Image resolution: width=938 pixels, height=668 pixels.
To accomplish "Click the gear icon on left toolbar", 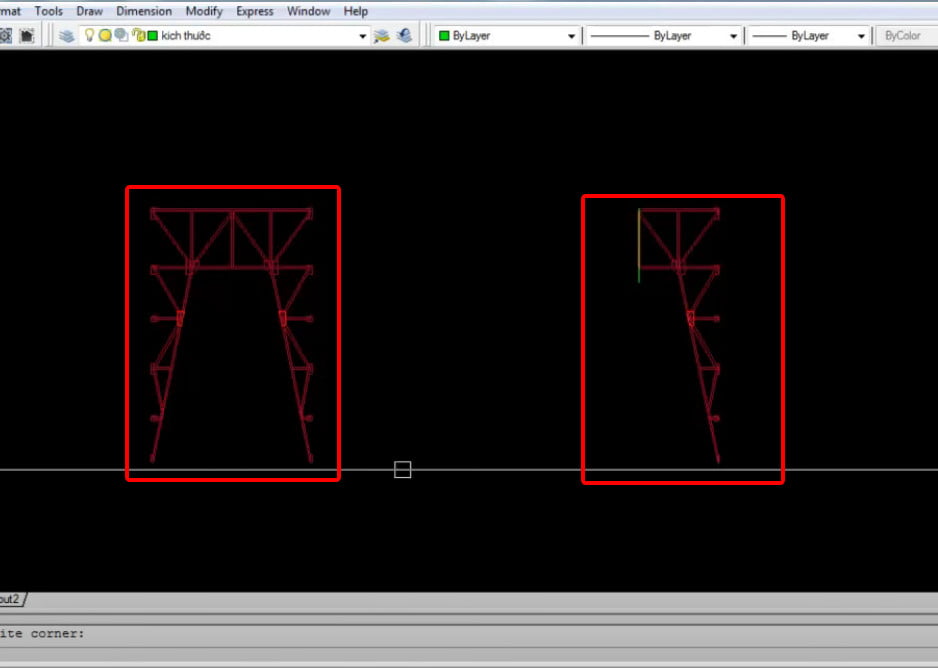I will [6, 36].
